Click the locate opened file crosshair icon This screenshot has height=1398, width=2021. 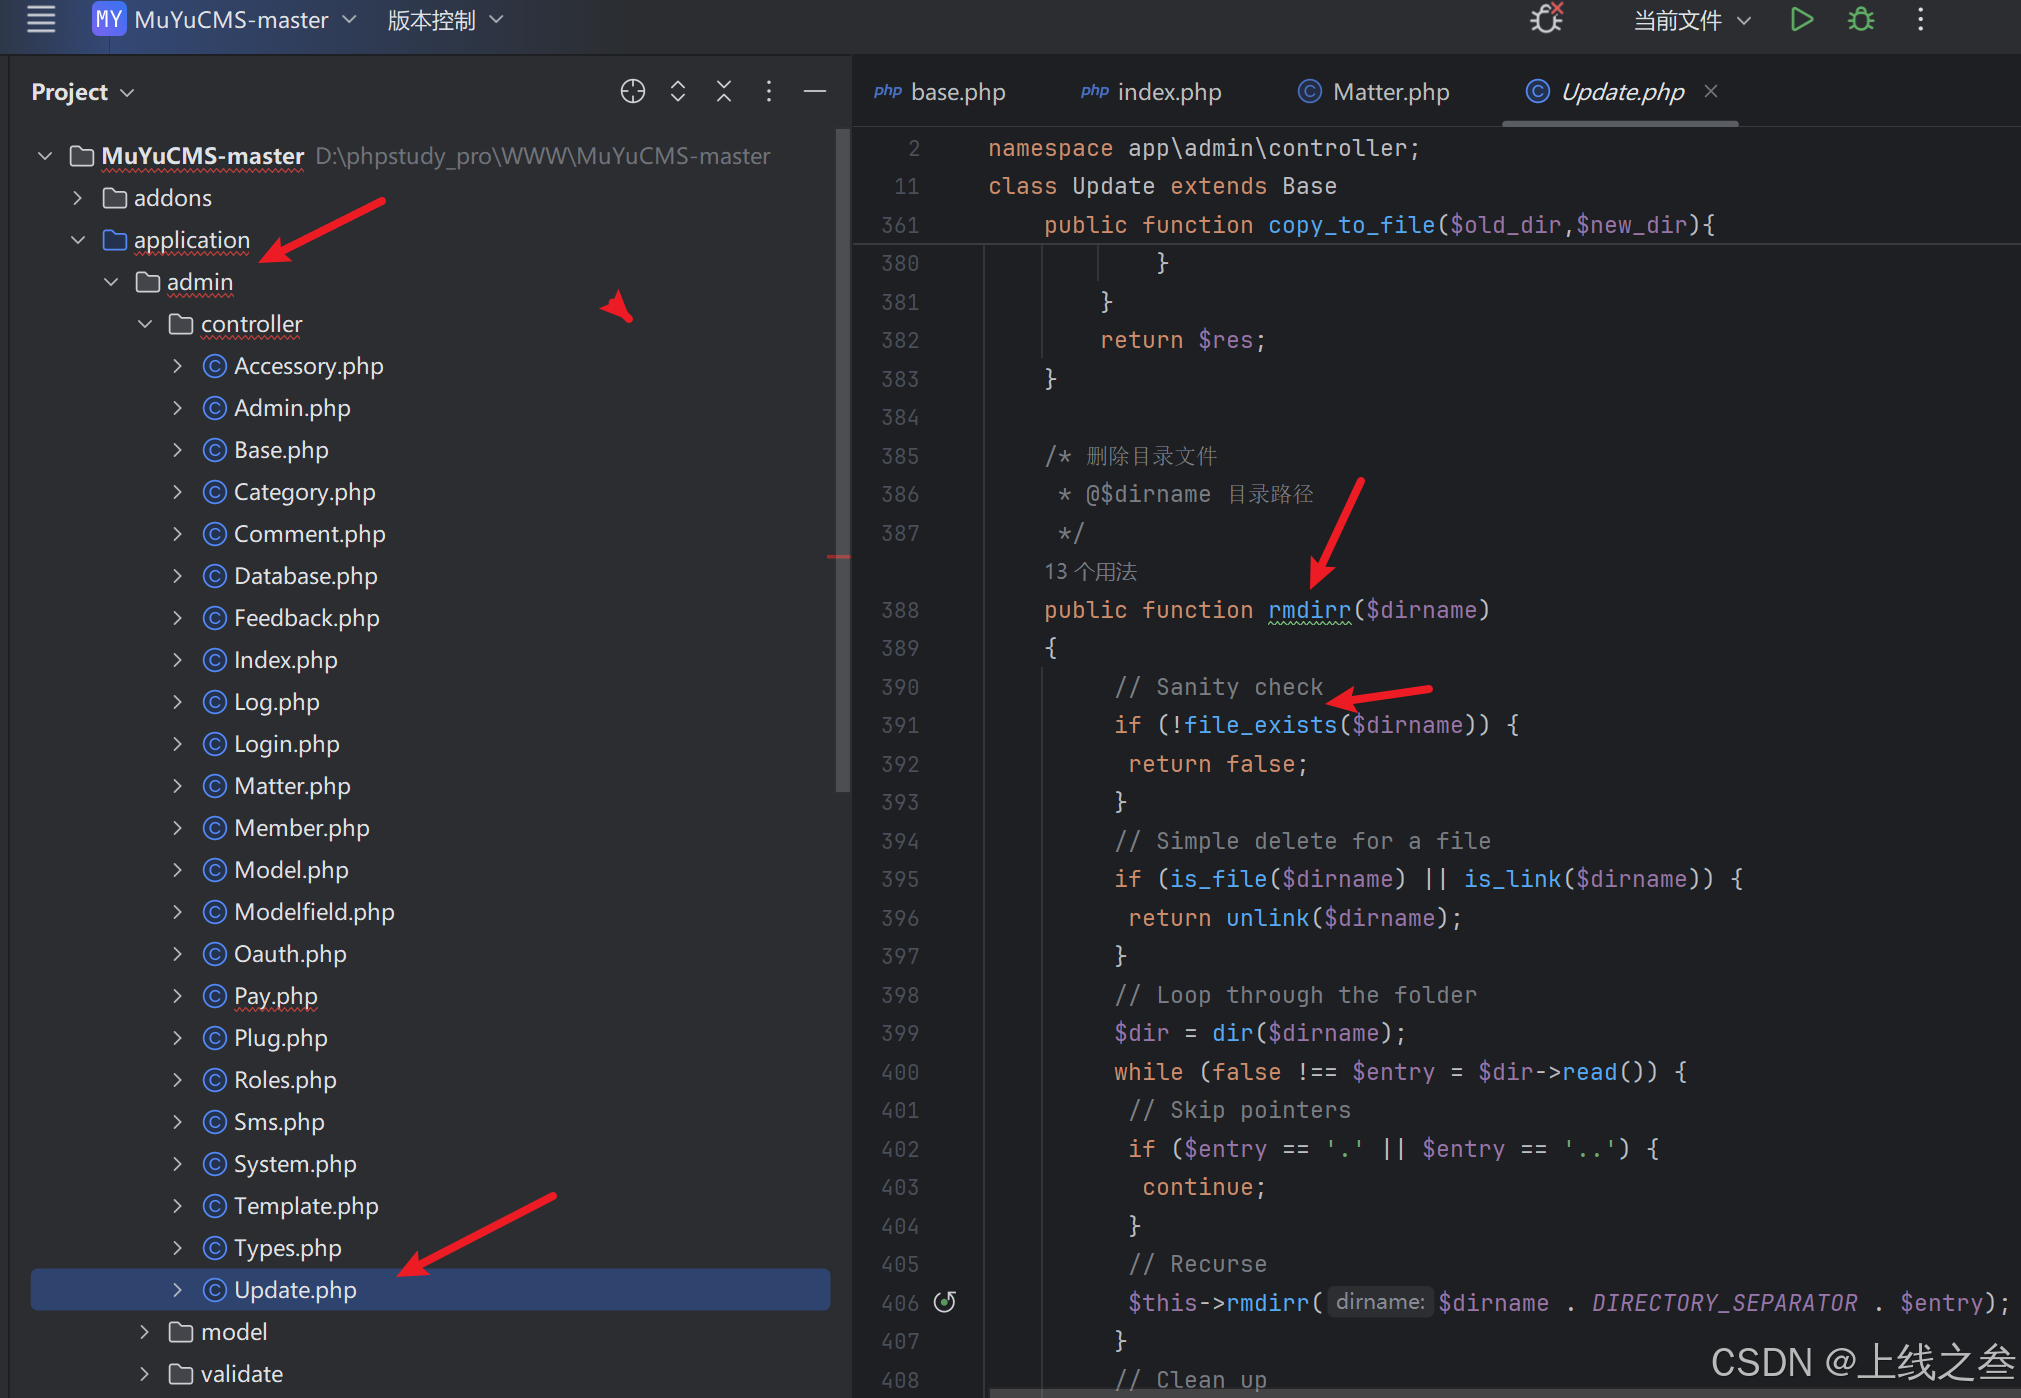point(632,91)
